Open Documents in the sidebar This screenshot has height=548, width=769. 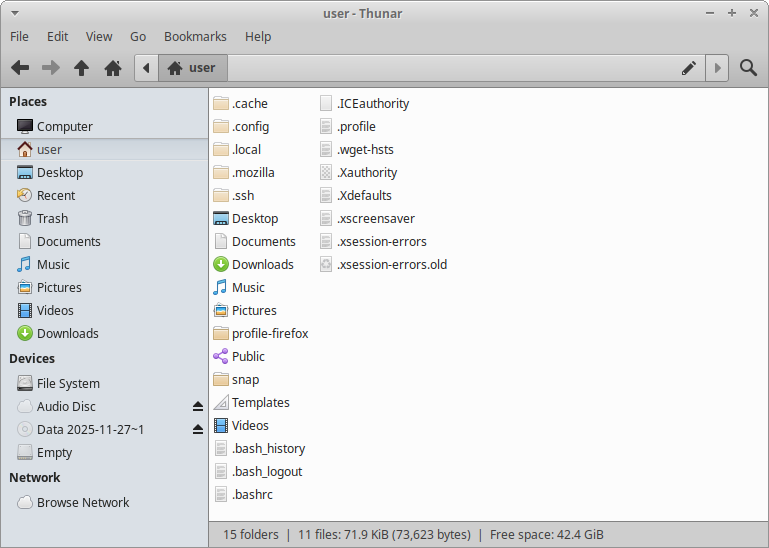[x=104, y=241]
